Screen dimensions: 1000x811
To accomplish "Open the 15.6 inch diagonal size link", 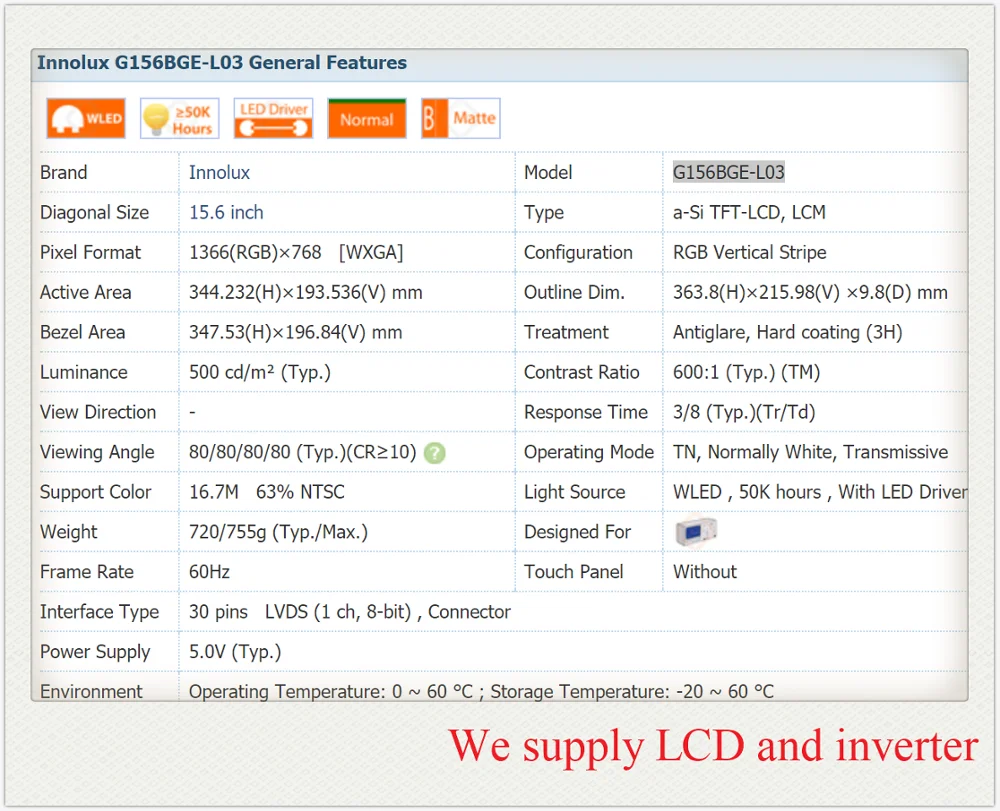I will 226,212.
